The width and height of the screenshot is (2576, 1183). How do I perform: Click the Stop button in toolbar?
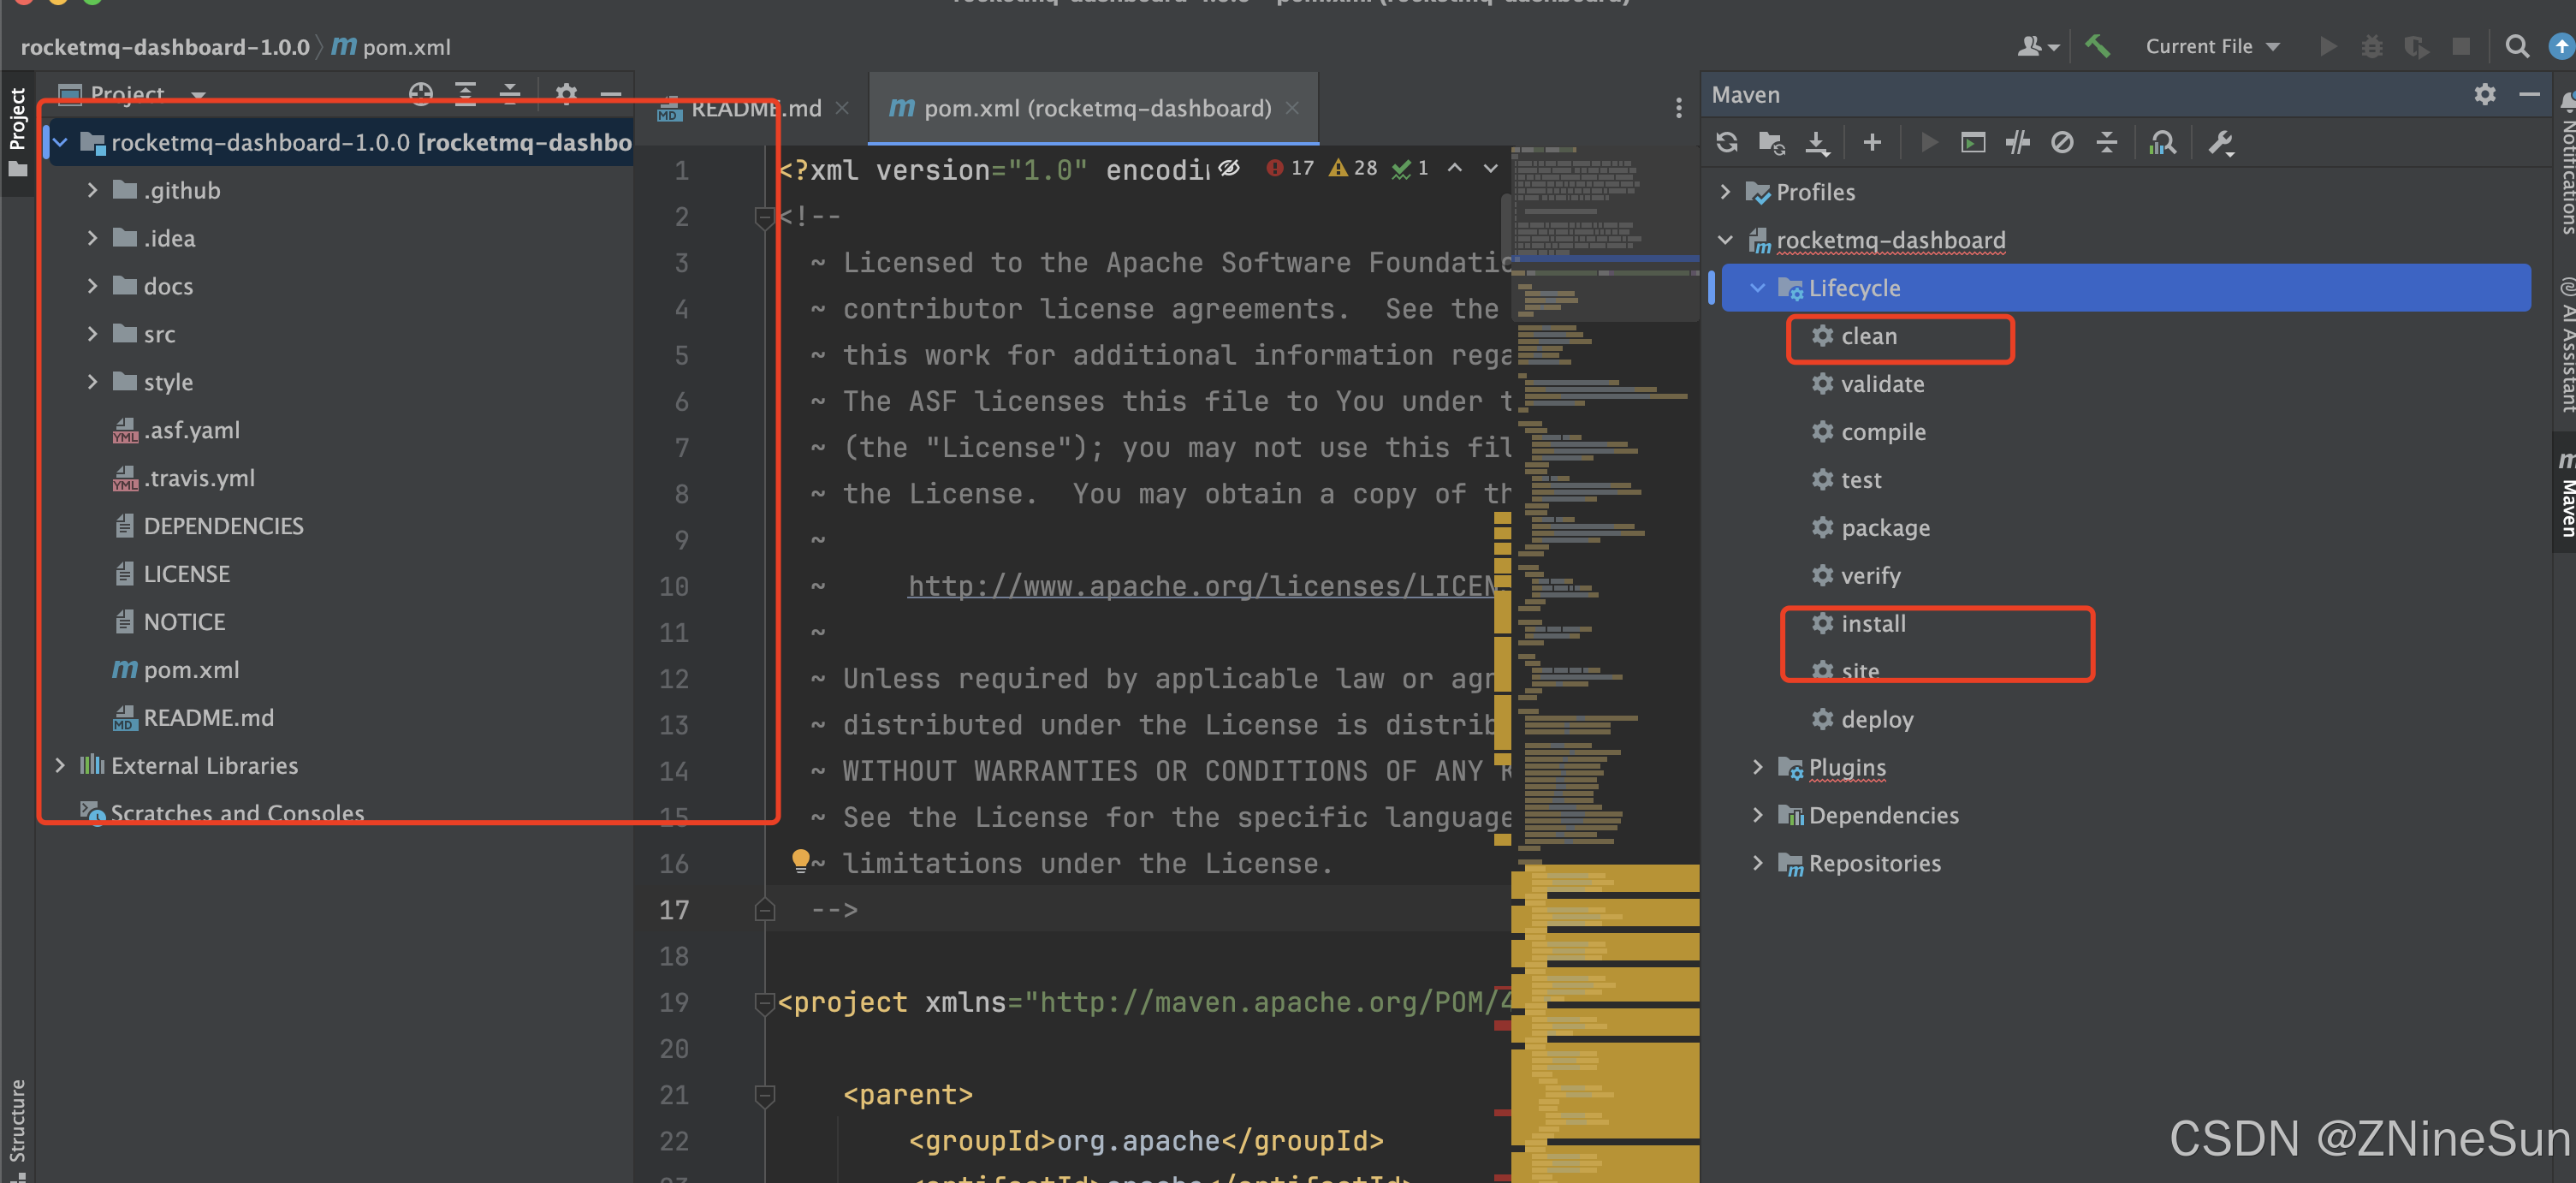coord(2461,46)
